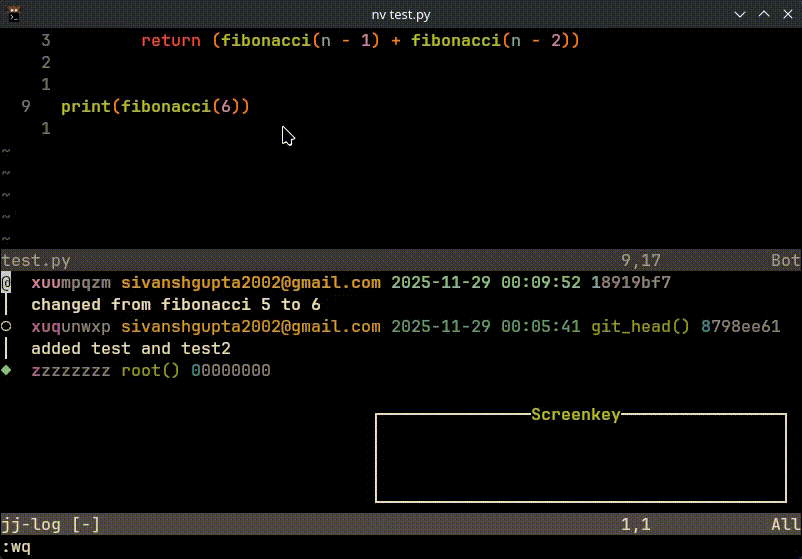Close the nv test.py window
This screenshot has width=802, height=559.
click(x=786, y=14)
